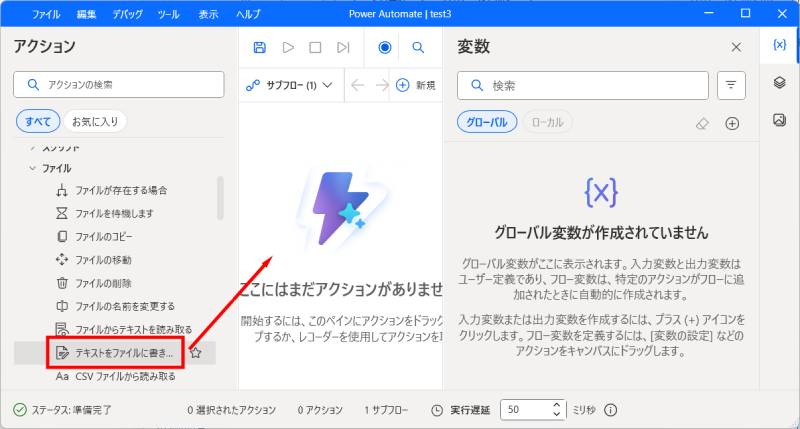Switch to ローカル variables tab
Image resolution: width=800 pixels, height=429 pixels.
pos(547,122)
